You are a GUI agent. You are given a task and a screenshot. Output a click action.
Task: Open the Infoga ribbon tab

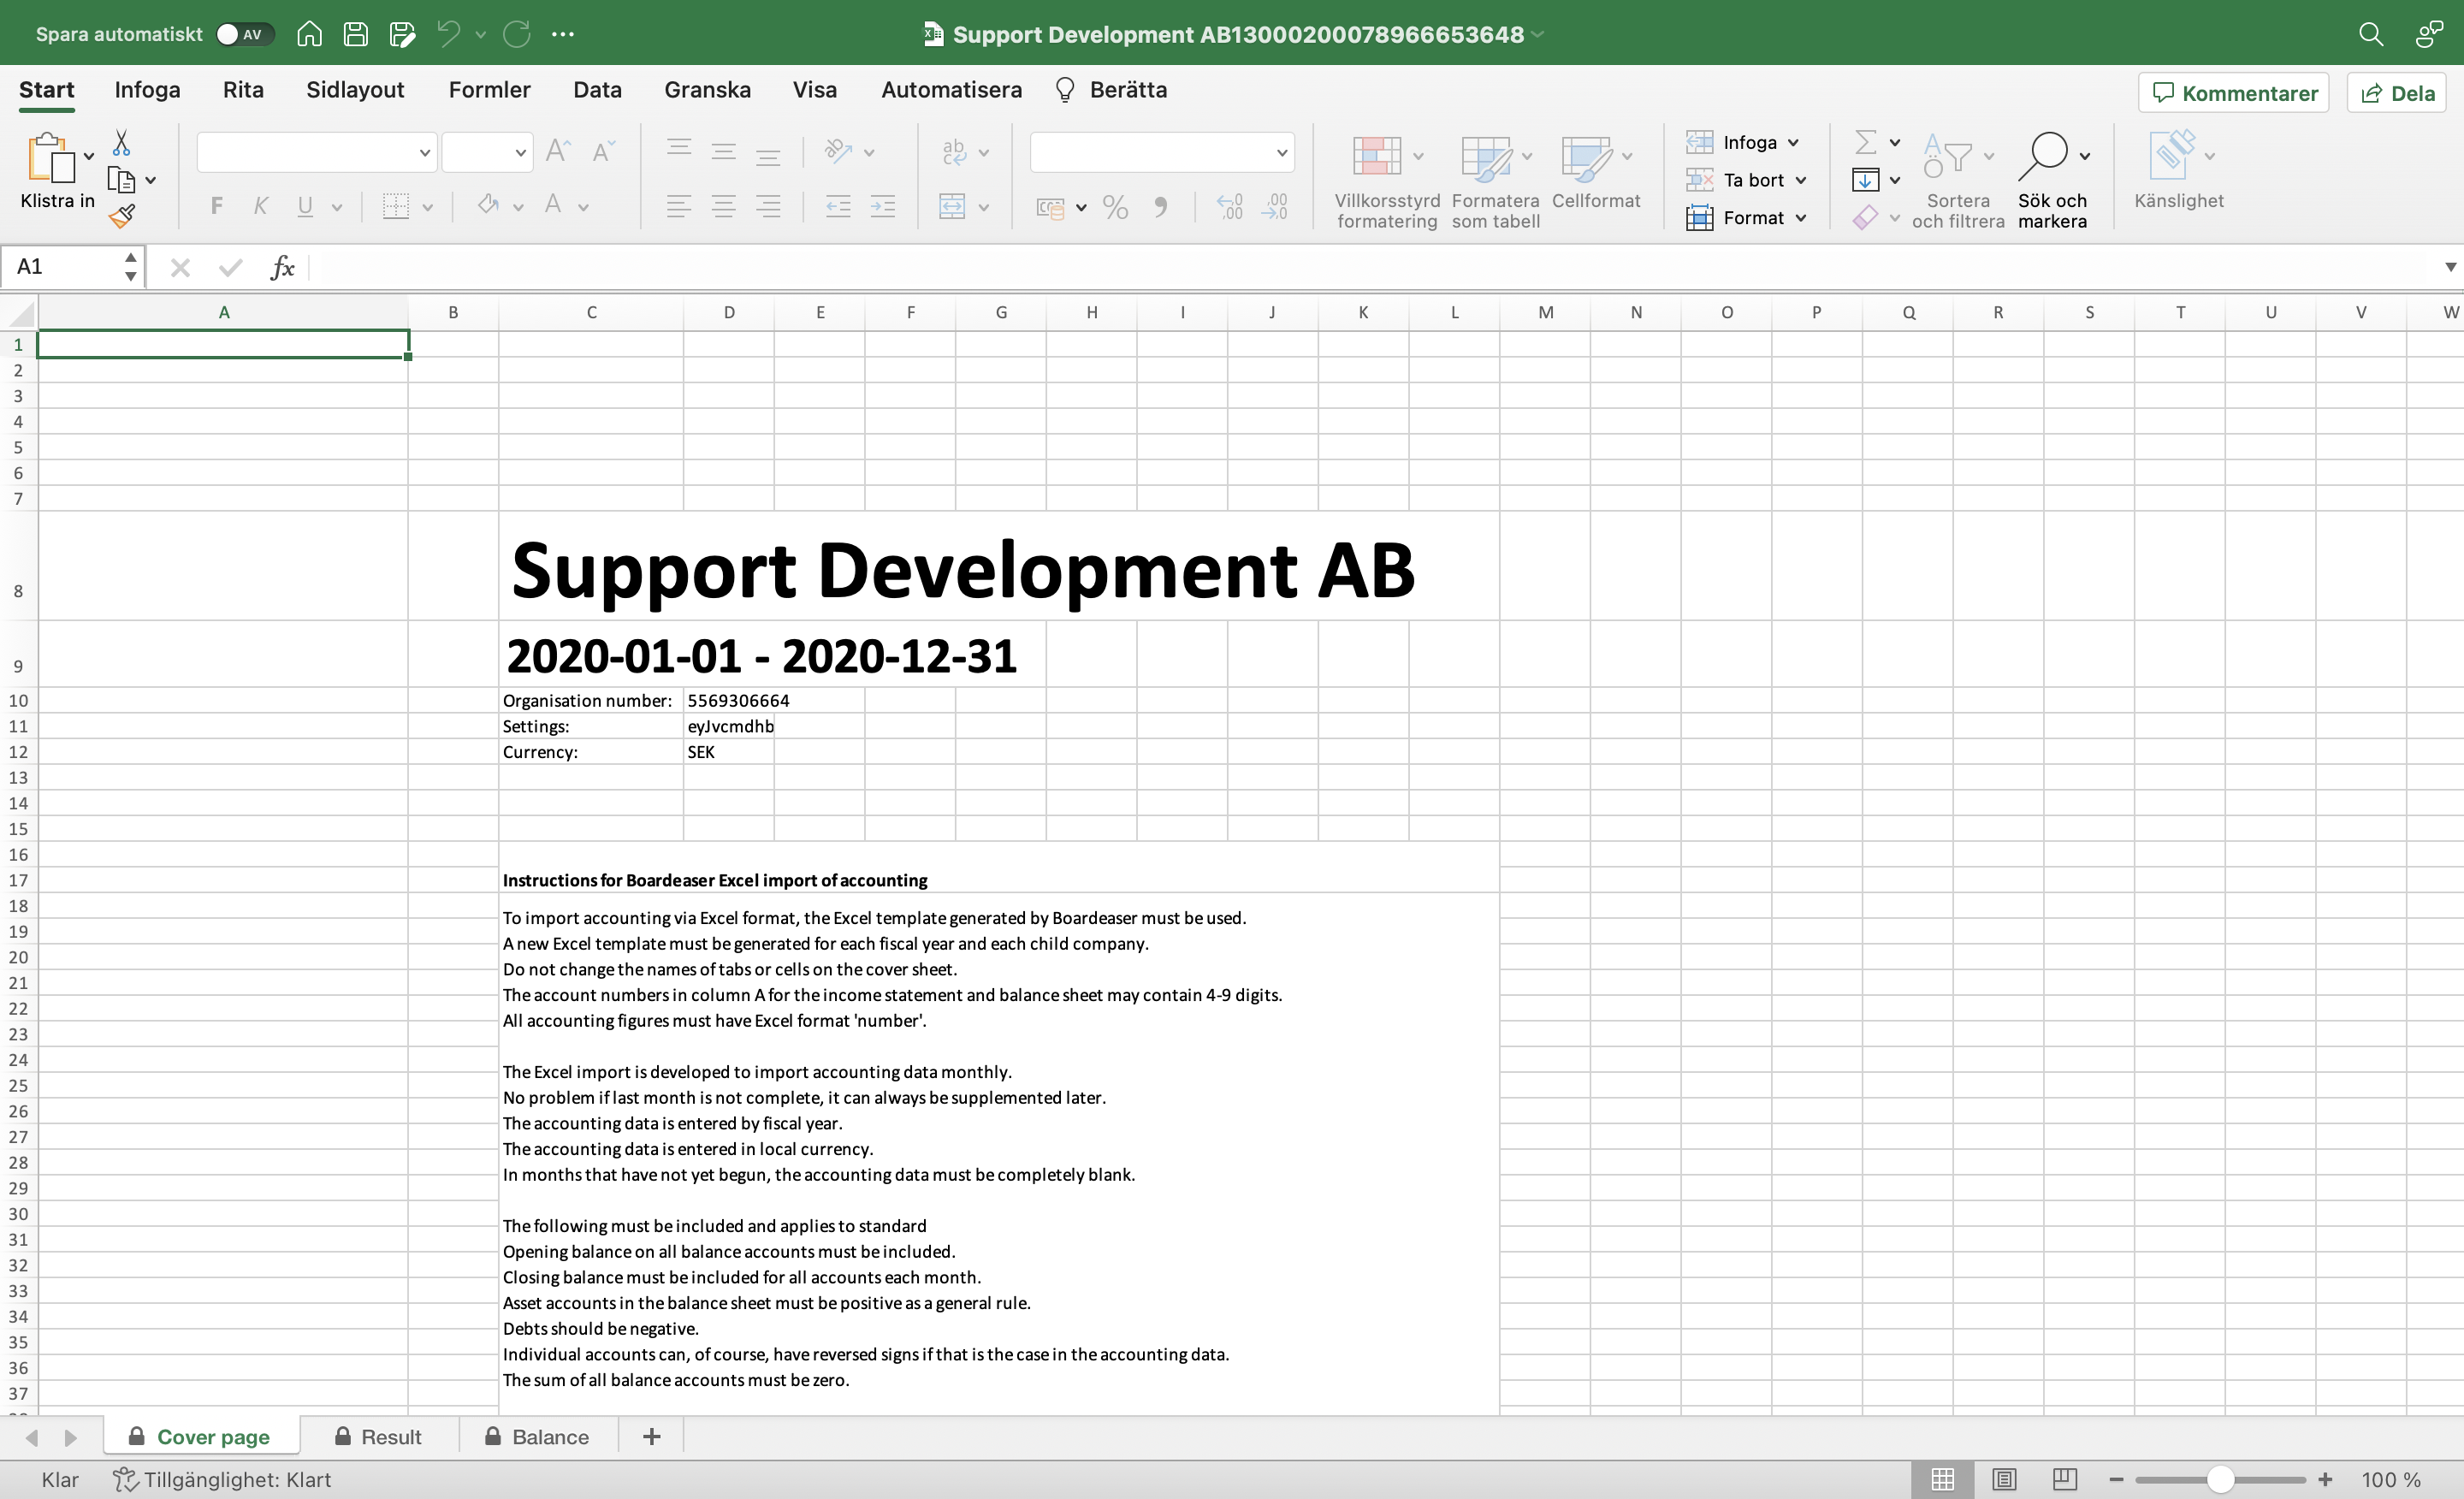click(x=147, y=90)
